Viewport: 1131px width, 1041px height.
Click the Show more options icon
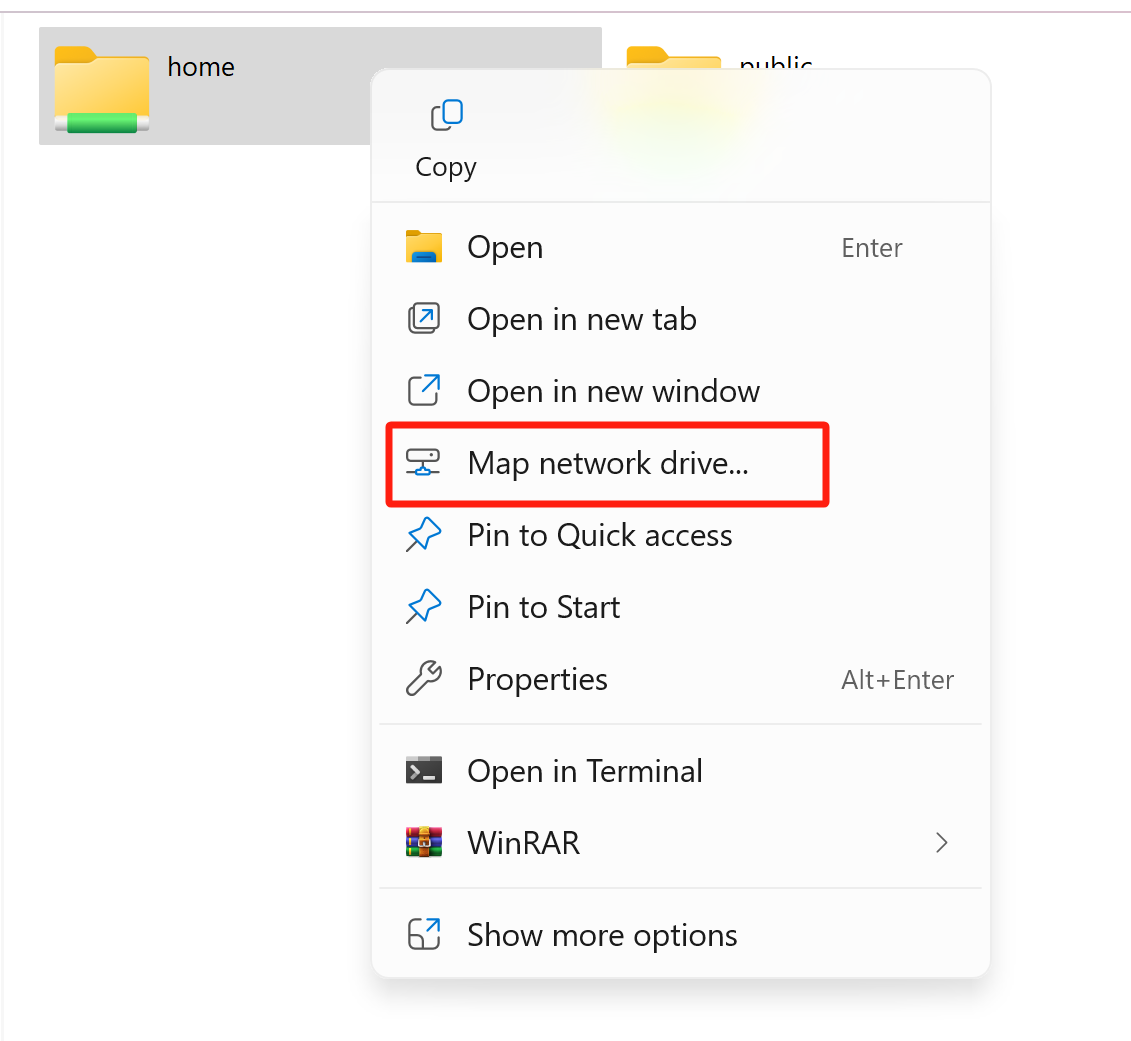coord(424,935)
